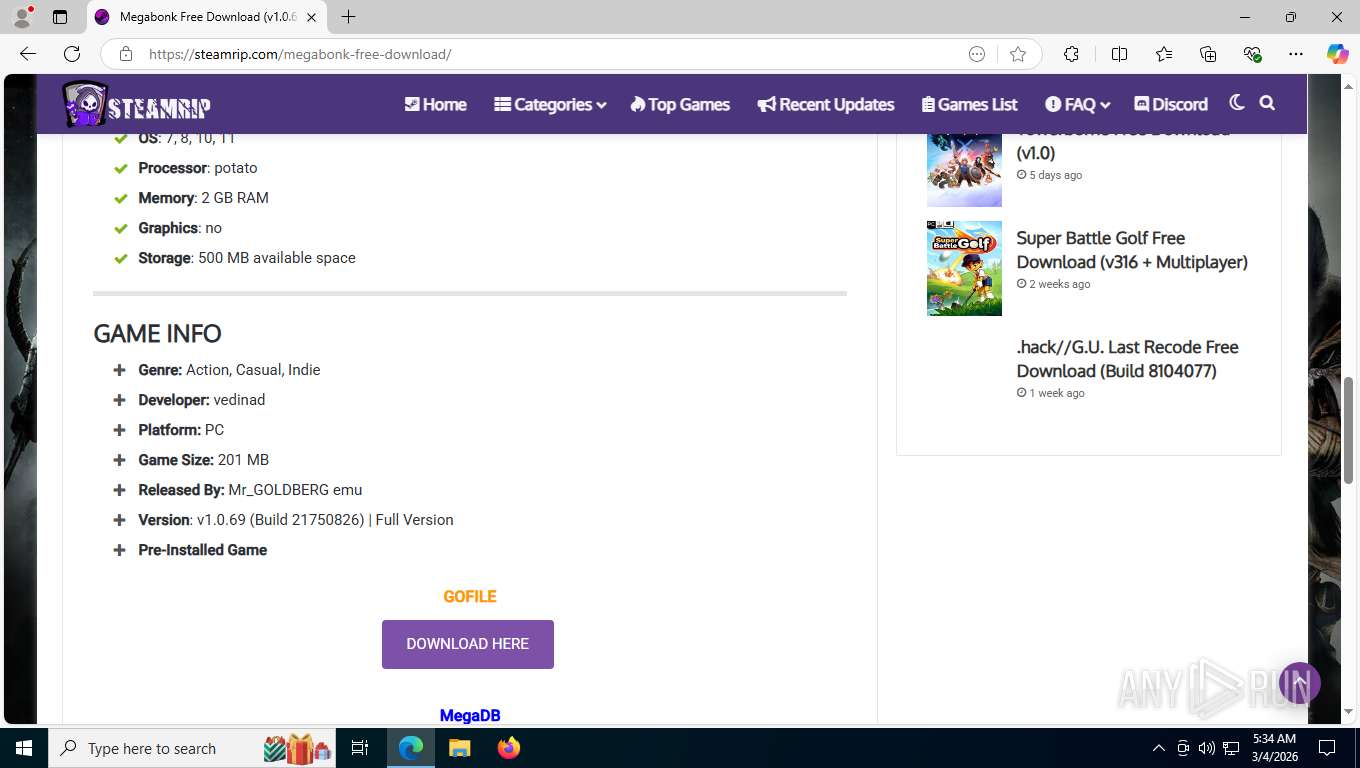Click the SteamRIP logo
Viewport: 1360px width, 768px height.
point(136,104)
